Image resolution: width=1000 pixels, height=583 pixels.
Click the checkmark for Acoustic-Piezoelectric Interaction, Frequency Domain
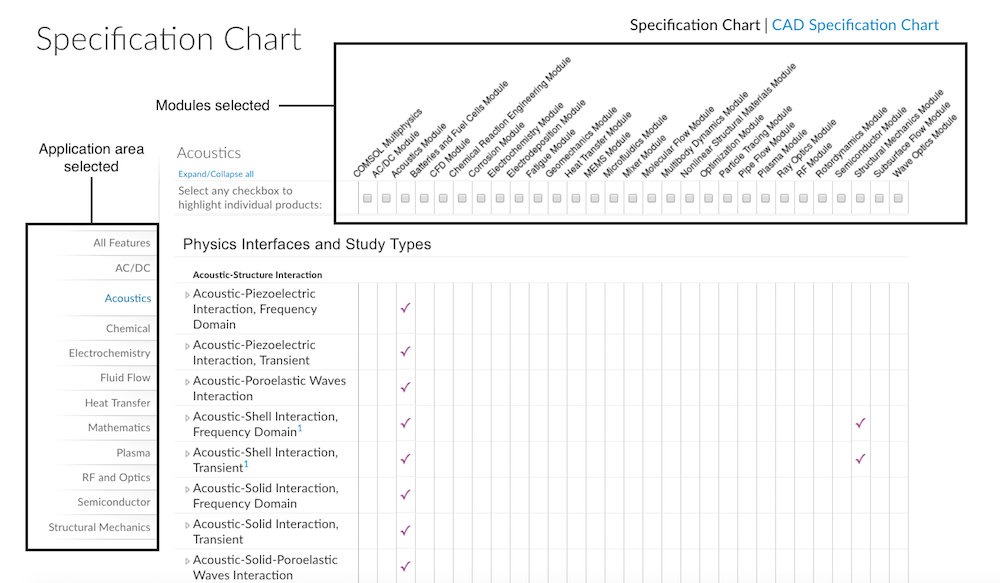[405, 309]
